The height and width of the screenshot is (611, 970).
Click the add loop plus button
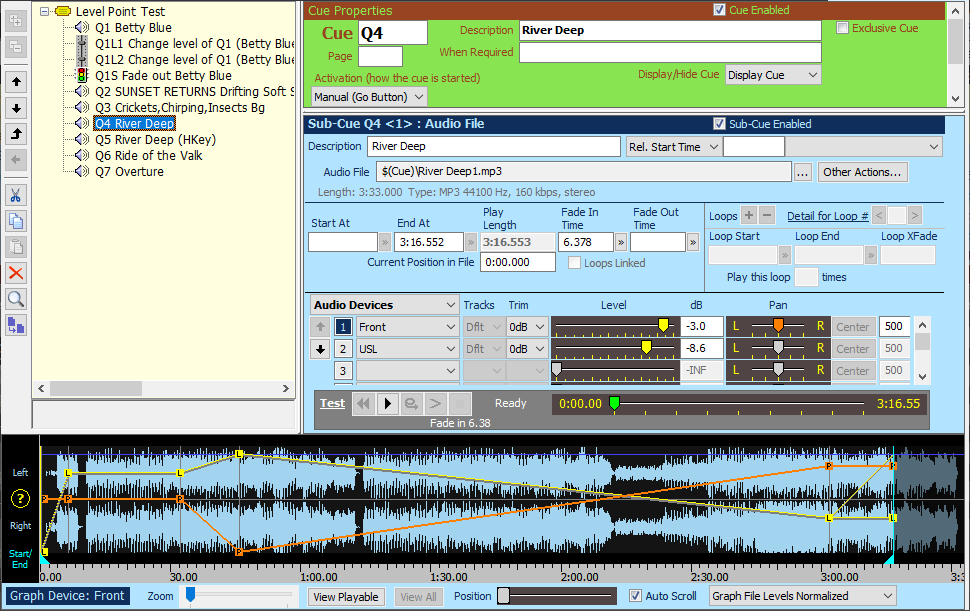coord(749,215)
